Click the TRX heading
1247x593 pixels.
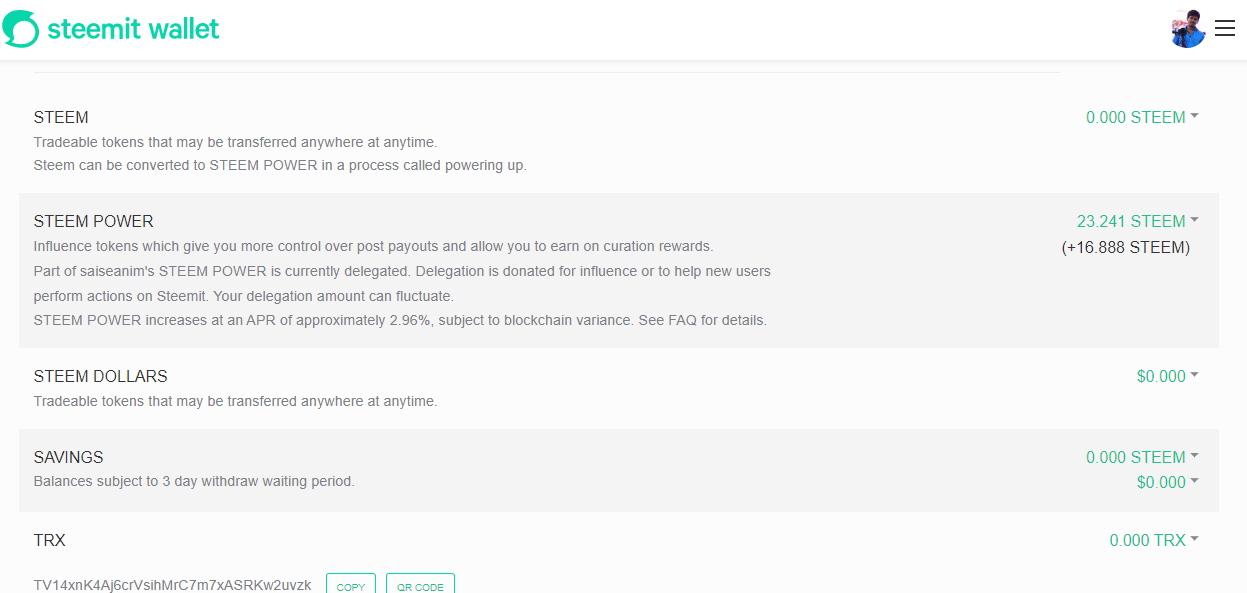coord(50,540)
